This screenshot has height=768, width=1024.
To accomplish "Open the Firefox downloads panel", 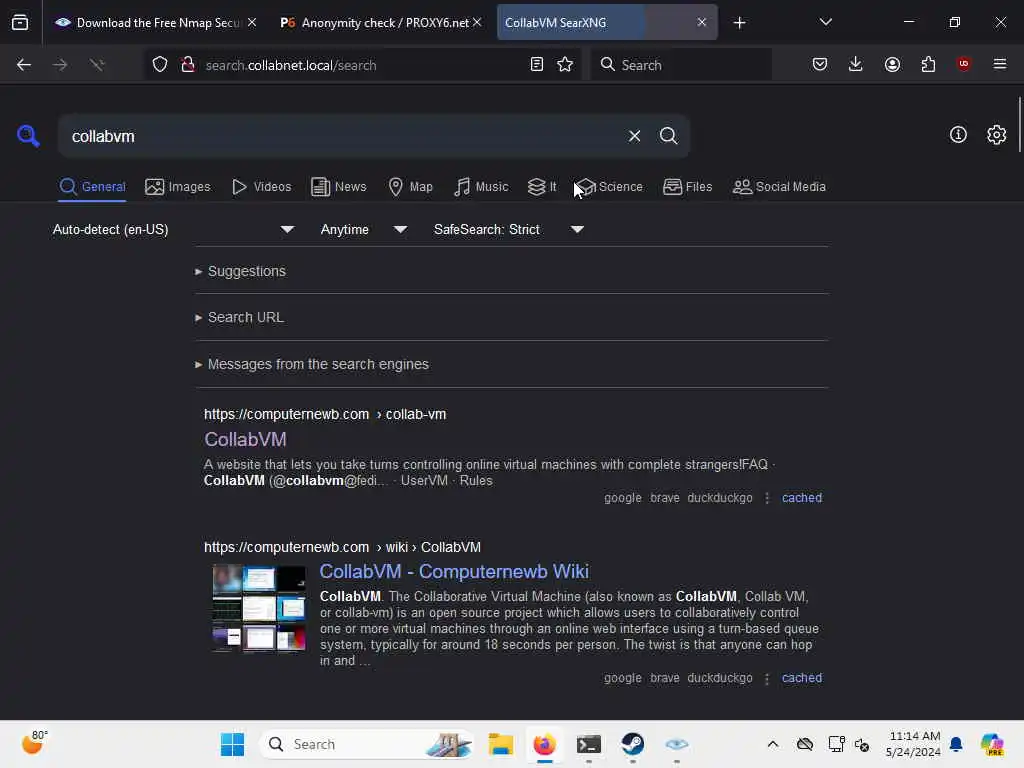I will pyautogui.click(x=856, y=64).
